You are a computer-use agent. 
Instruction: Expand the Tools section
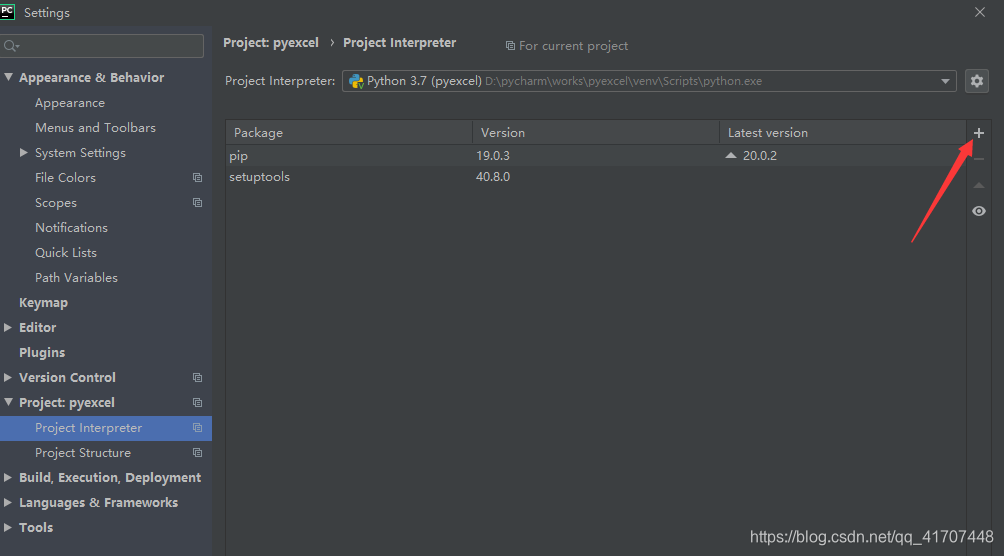[8, 527]
